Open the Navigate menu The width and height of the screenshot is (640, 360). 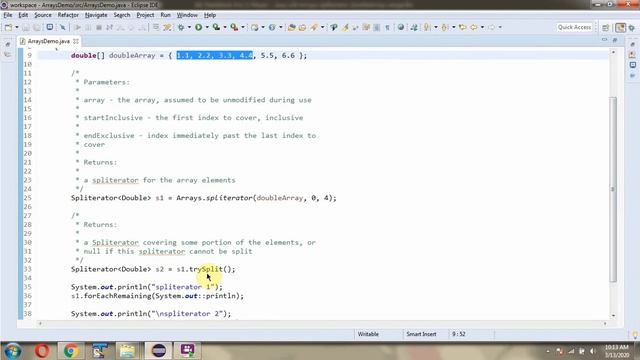coord(96,15)
